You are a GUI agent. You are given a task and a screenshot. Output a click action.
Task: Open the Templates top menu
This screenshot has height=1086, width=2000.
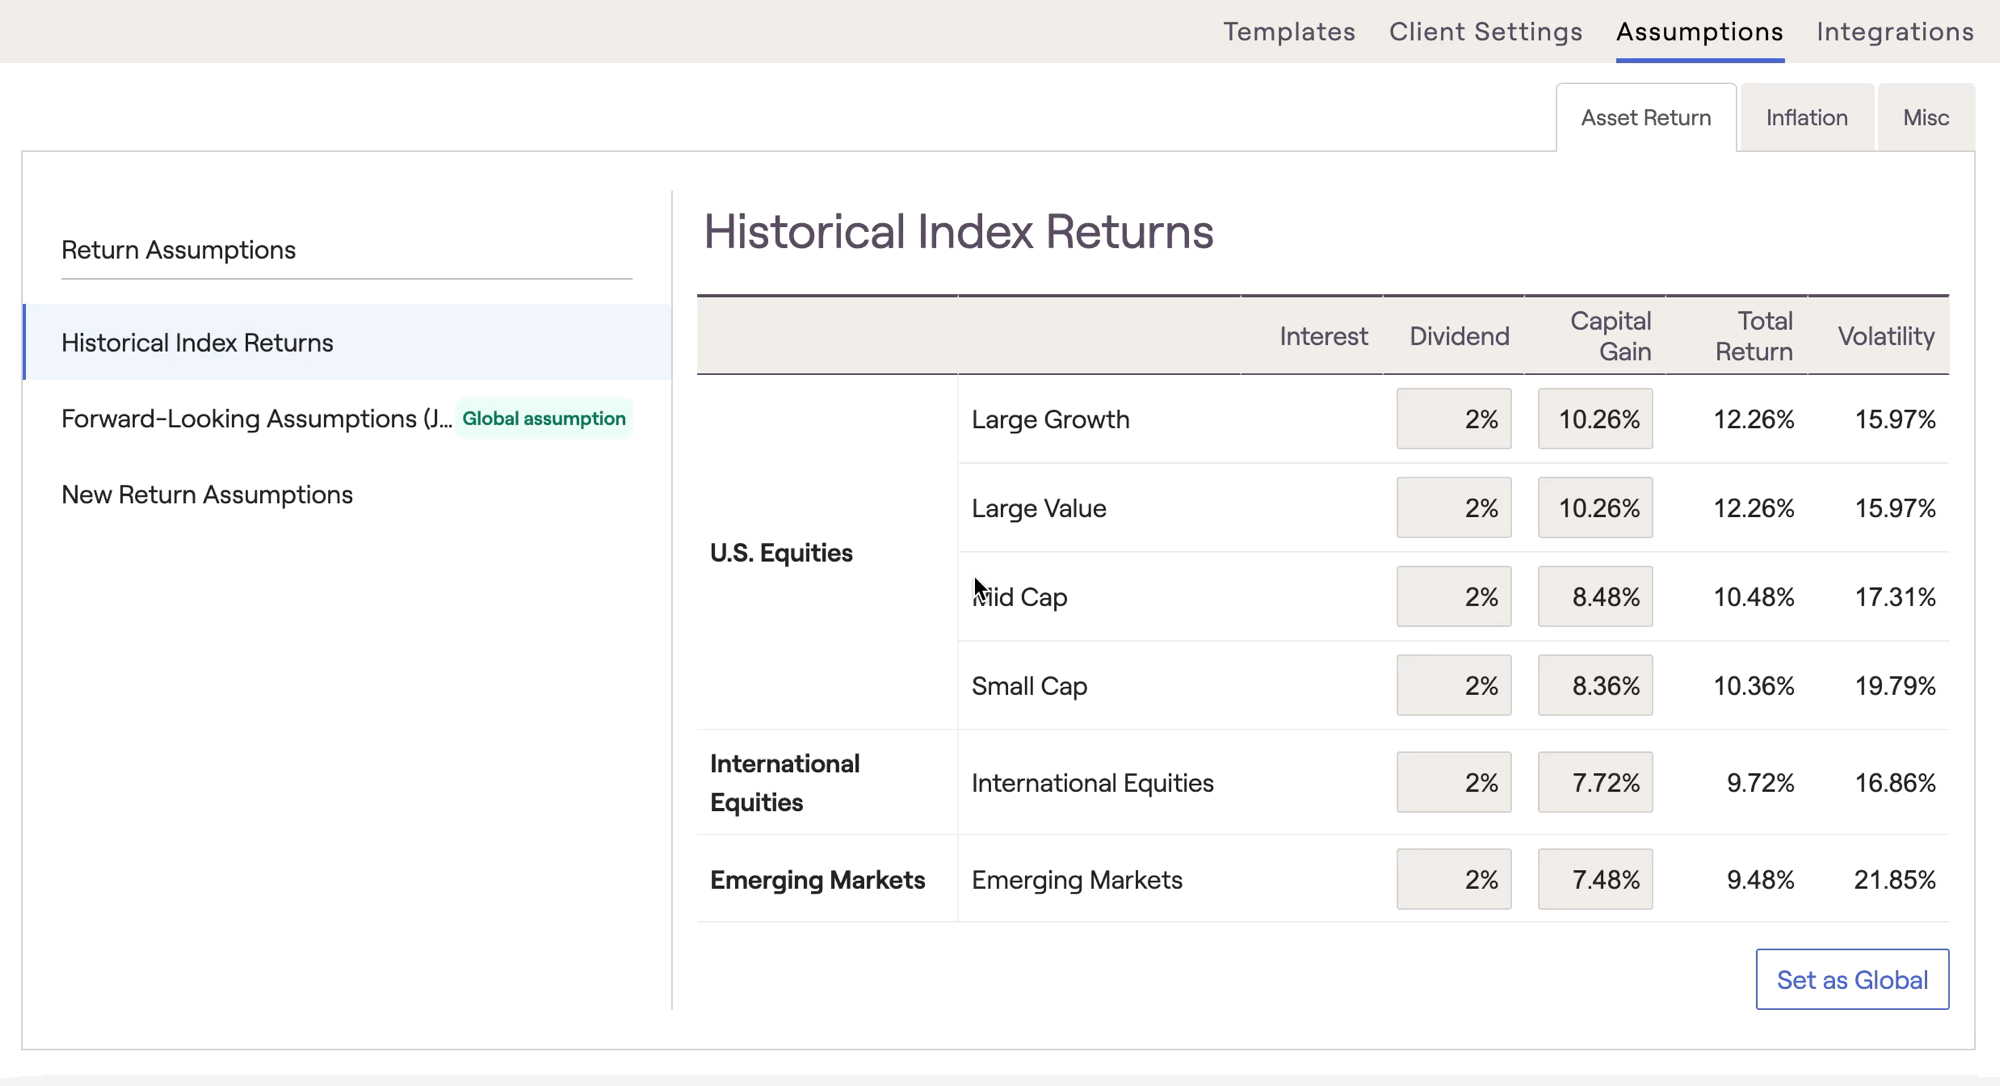pyautogui.click(x=1289, y=31)
